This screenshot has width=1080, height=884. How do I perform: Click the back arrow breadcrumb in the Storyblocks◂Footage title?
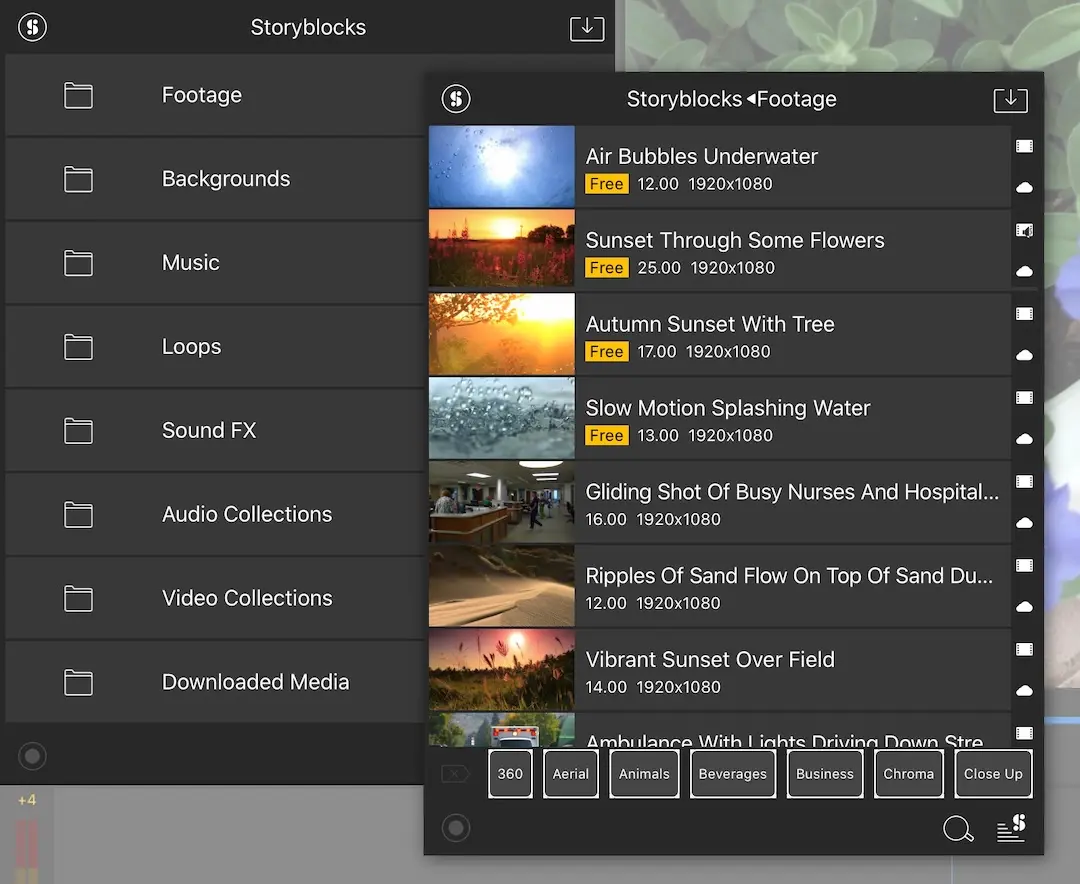pyautogui.click(x=751, y=99)
